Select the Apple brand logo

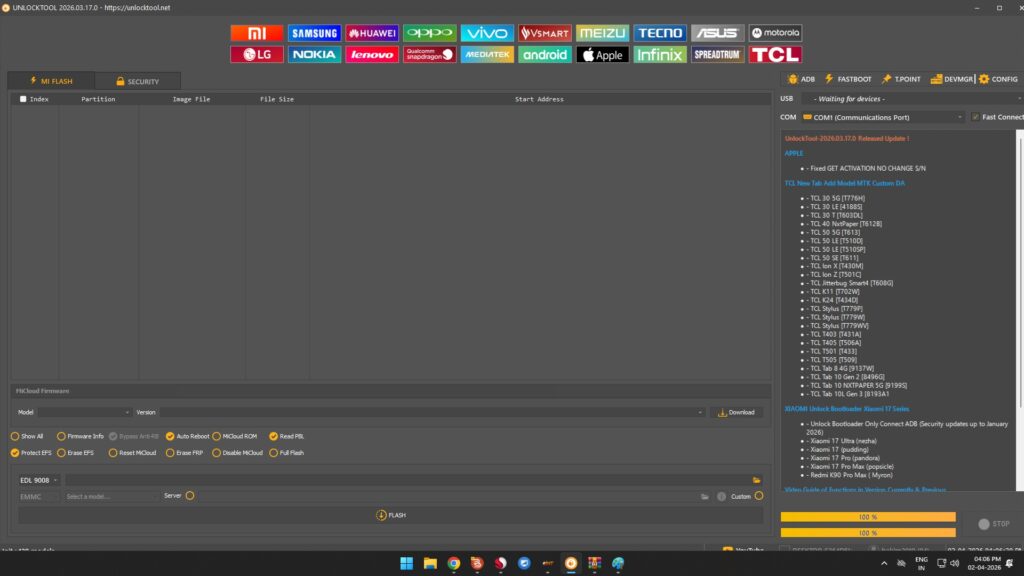pyautogui.click(x=602, y=54)
